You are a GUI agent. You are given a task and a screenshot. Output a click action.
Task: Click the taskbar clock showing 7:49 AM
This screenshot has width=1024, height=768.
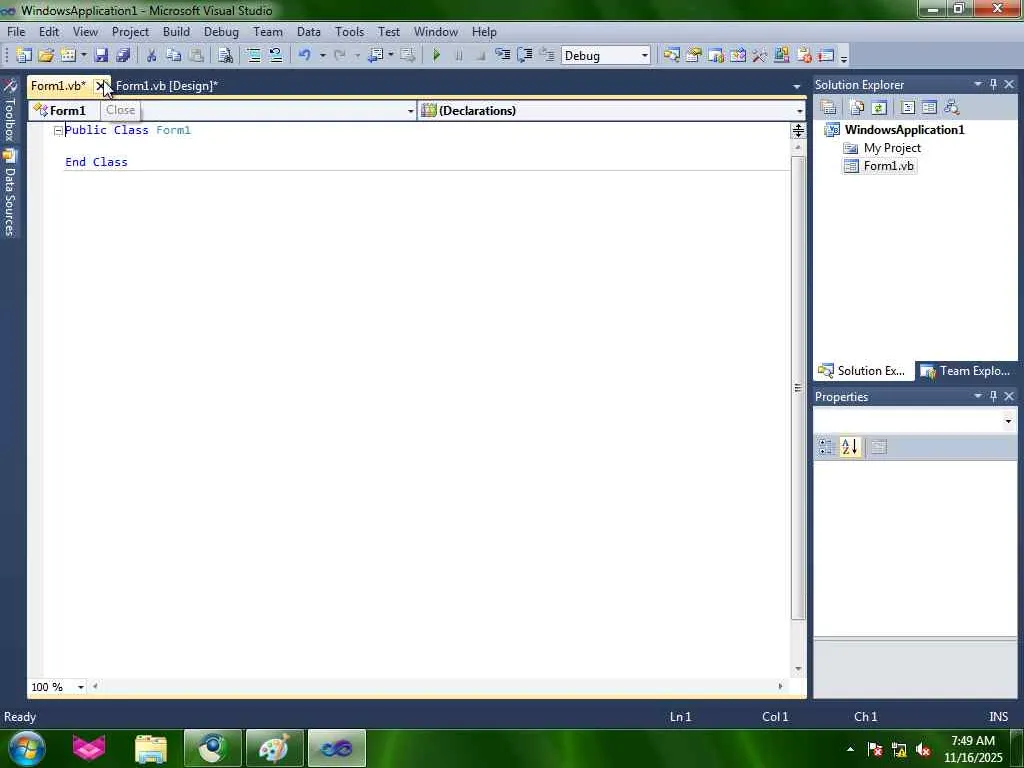tap(973, 749)
